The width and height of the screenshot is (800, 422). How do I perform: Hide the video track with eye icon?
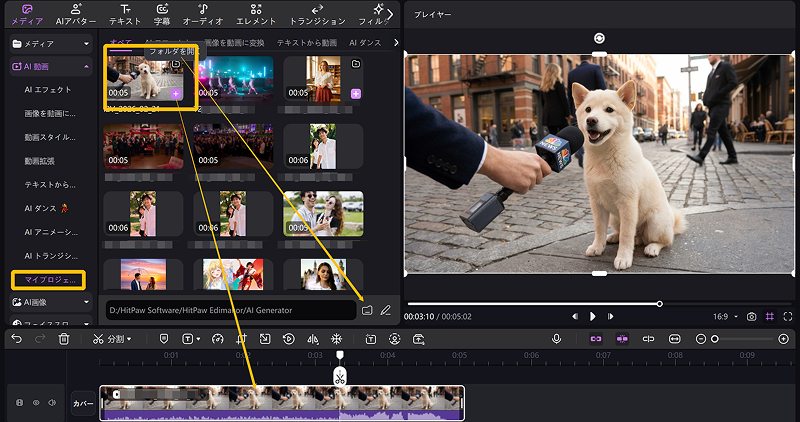(36, 403)
